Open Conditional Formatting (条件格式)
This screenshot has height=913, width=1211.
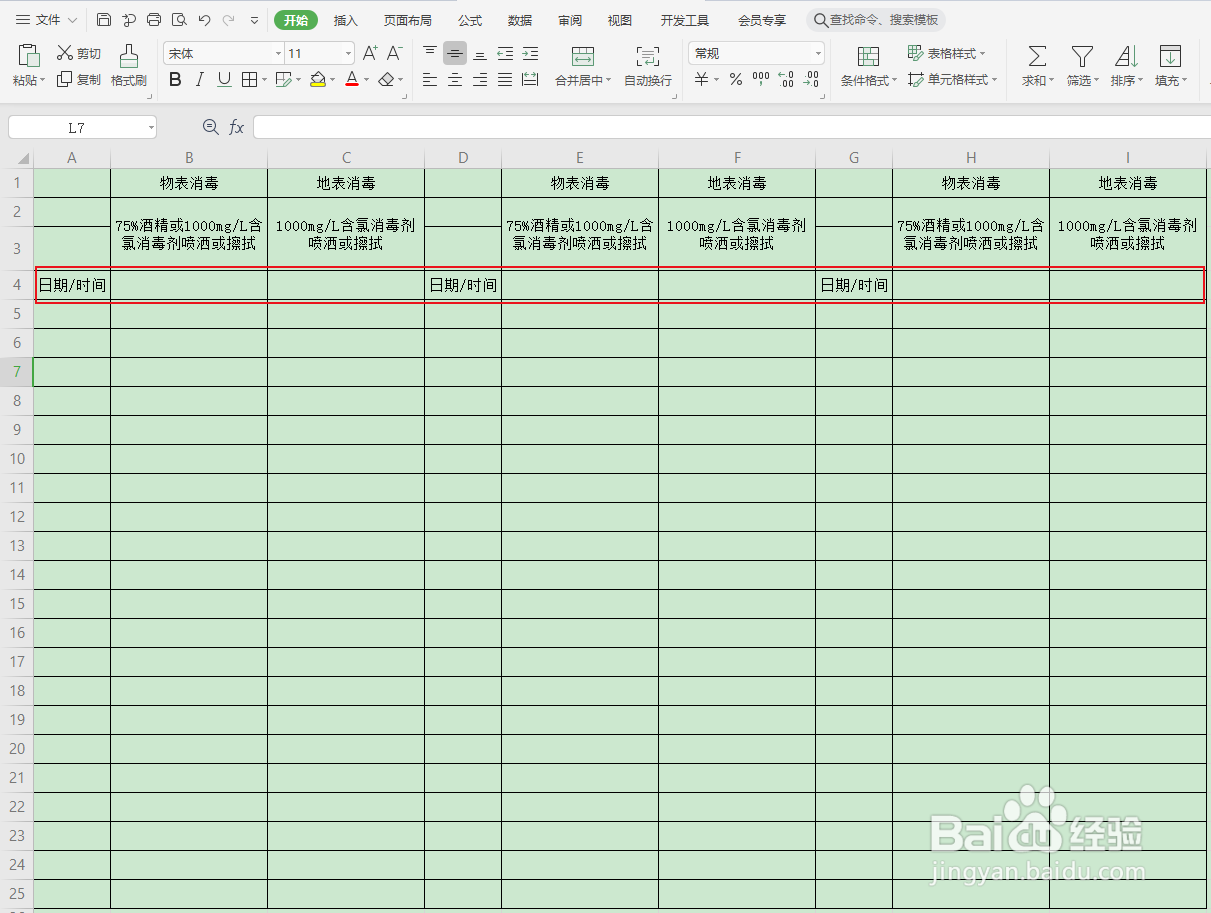(868, 66)
